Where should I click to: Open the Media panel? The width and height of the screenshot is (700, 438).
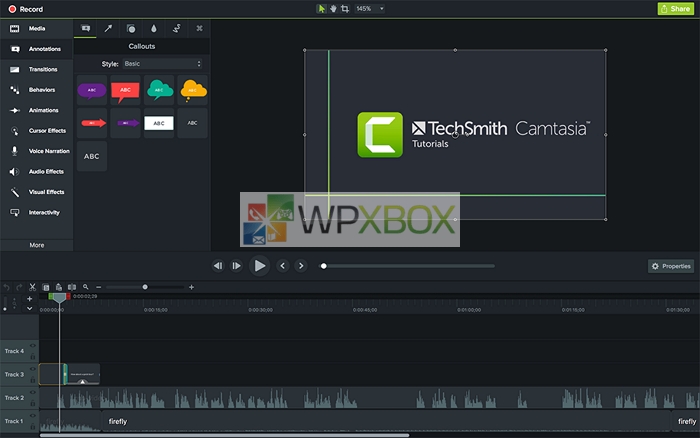[x=37, y=29]
